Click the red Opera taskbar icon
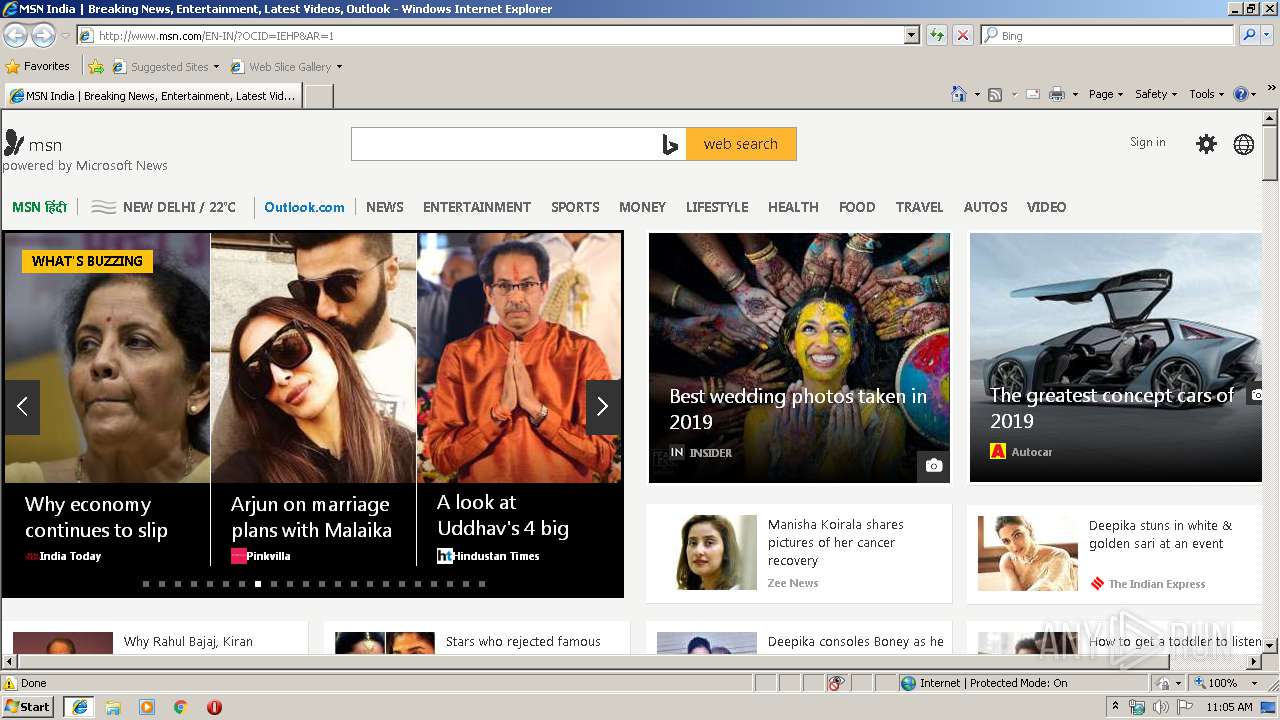The image size is (1280, 720). tap(214, 707)
